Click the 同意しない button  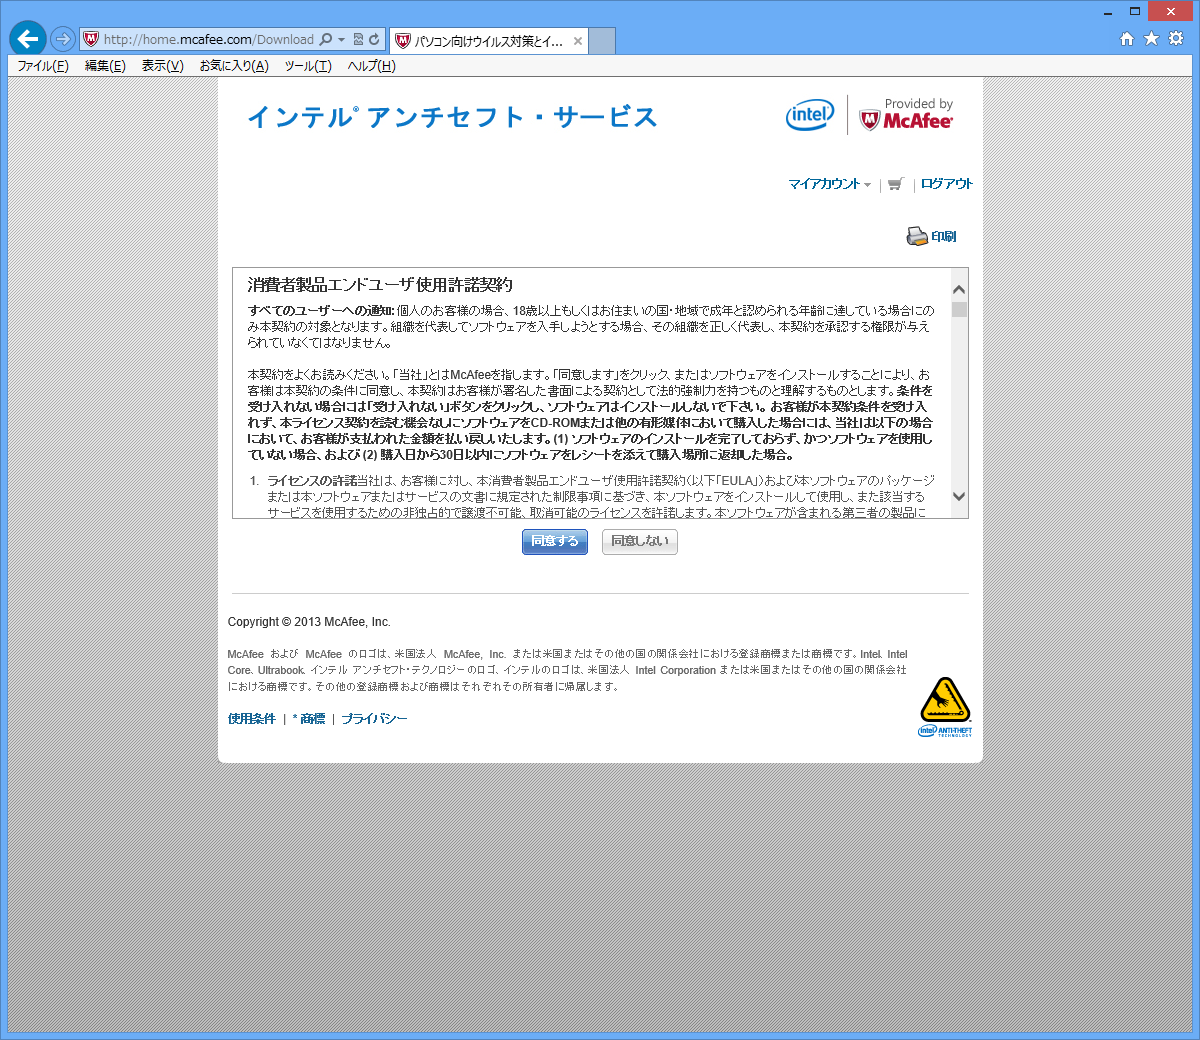pyautogui.click(x=640, y=541)
